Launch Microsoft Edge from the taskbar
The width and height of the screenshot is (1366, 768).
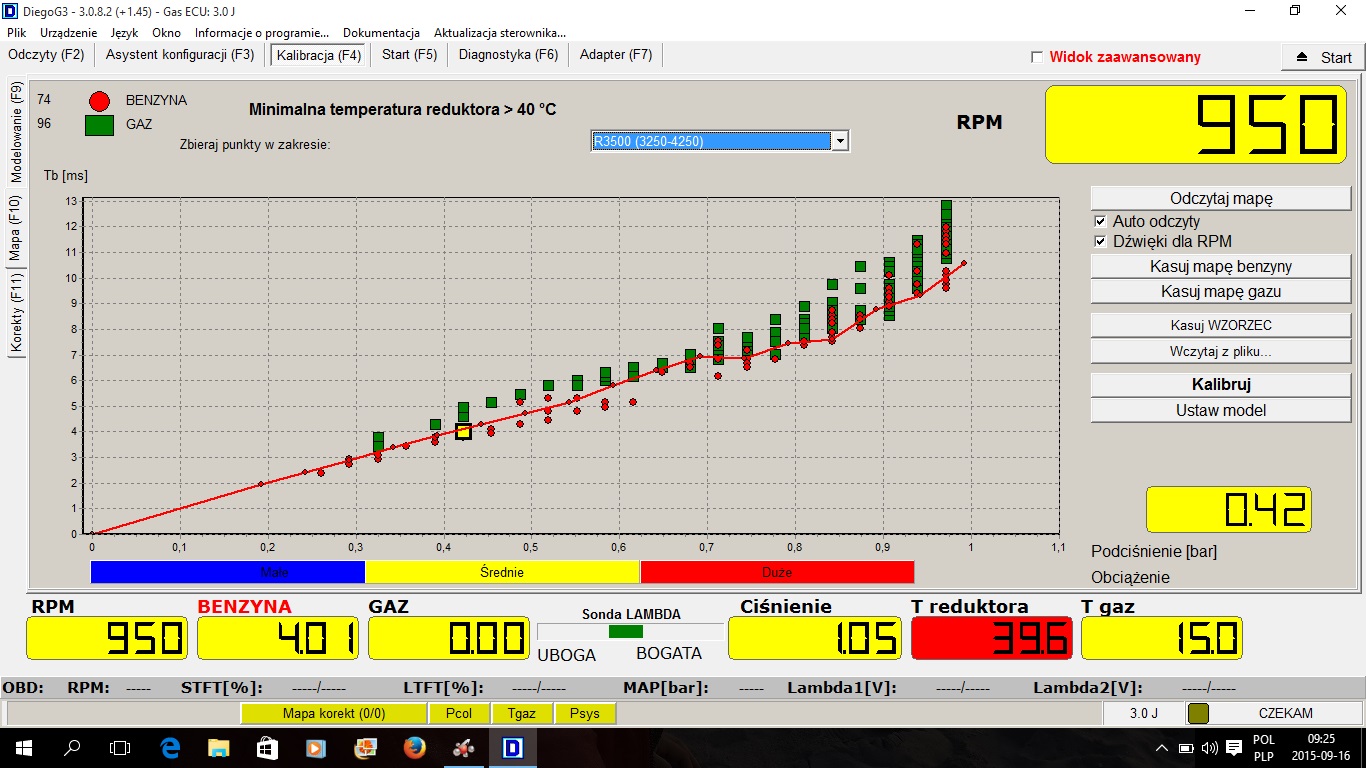point(170,747)
